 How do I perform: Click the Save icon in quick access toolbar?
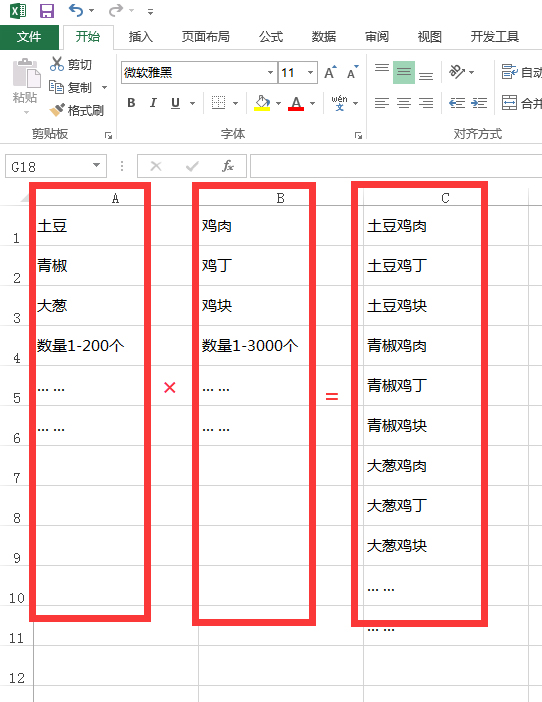click(x=47, y=10)
